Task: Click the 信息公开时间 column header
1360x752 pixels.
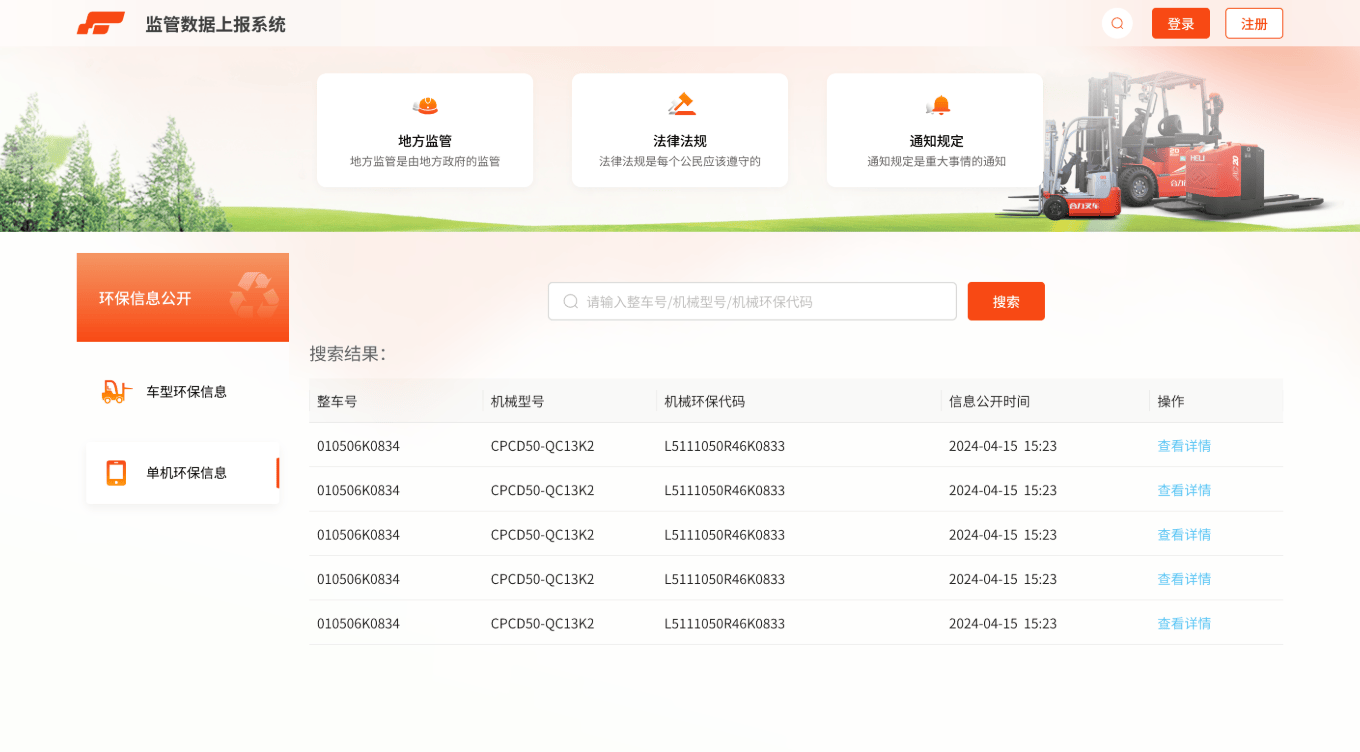Action: [989, 401]
